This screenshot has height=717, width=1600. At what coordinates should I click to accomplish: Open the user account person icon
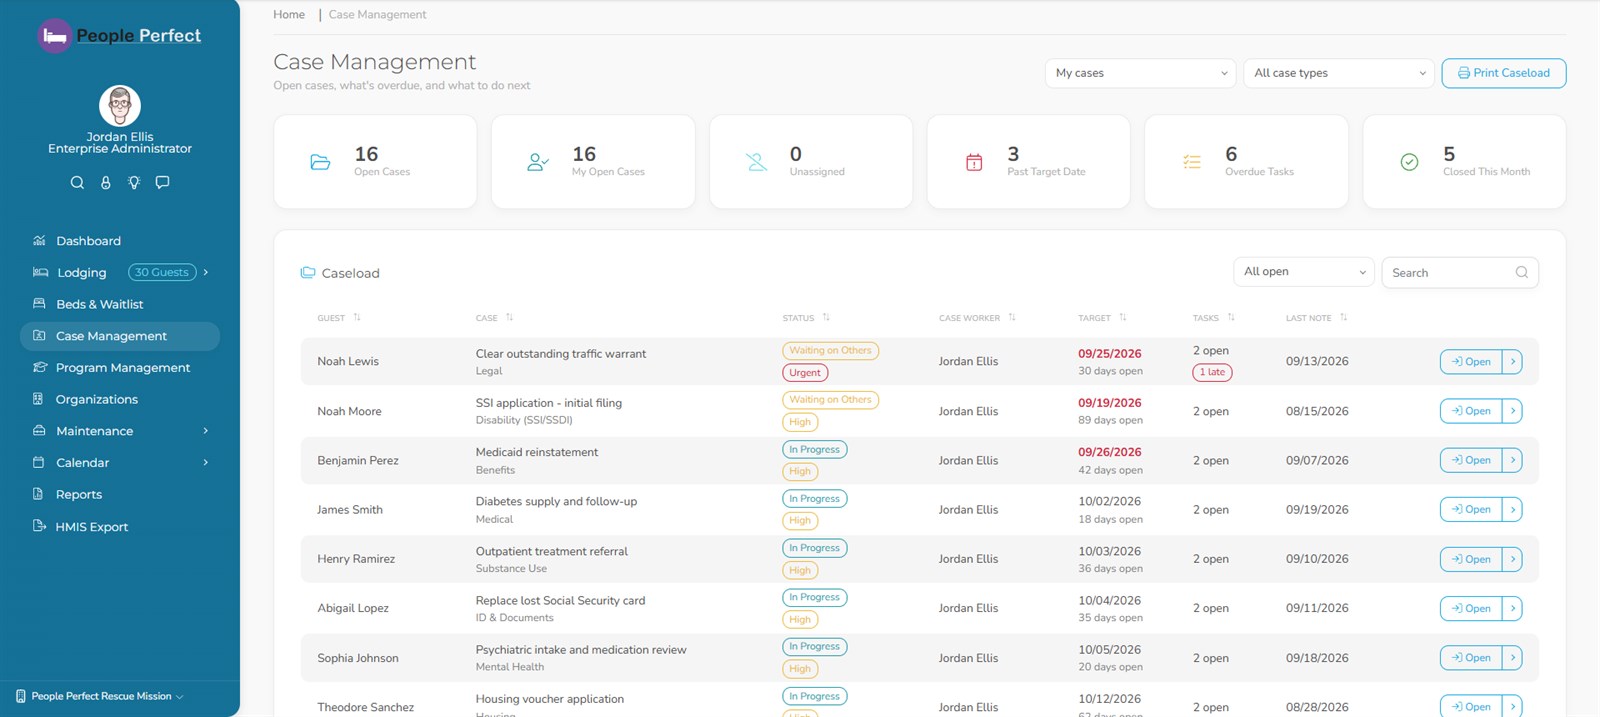[106, 183]
